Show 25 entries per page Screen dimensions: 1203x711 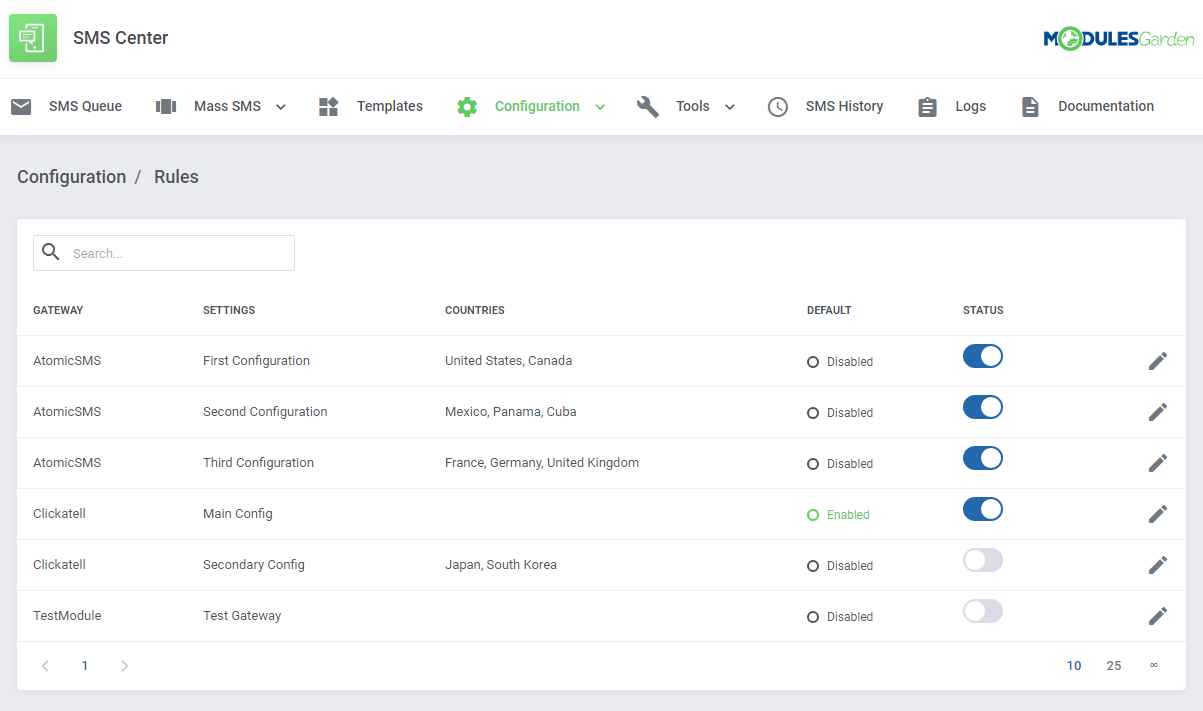[x=1114, y=665]
